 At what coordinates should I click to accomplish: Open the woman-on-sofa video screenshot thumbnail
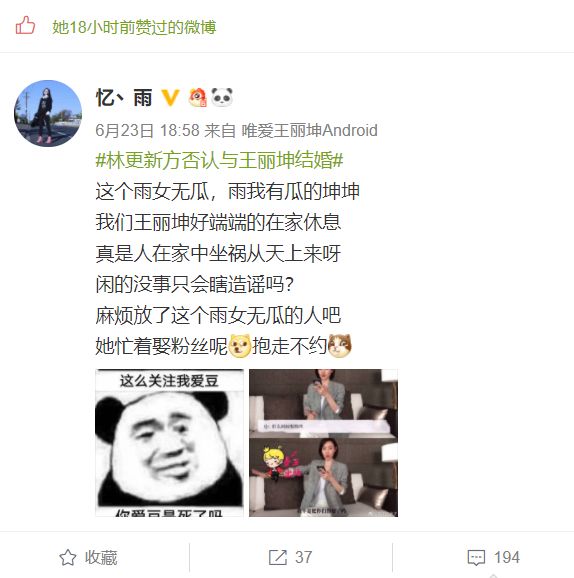323,443
